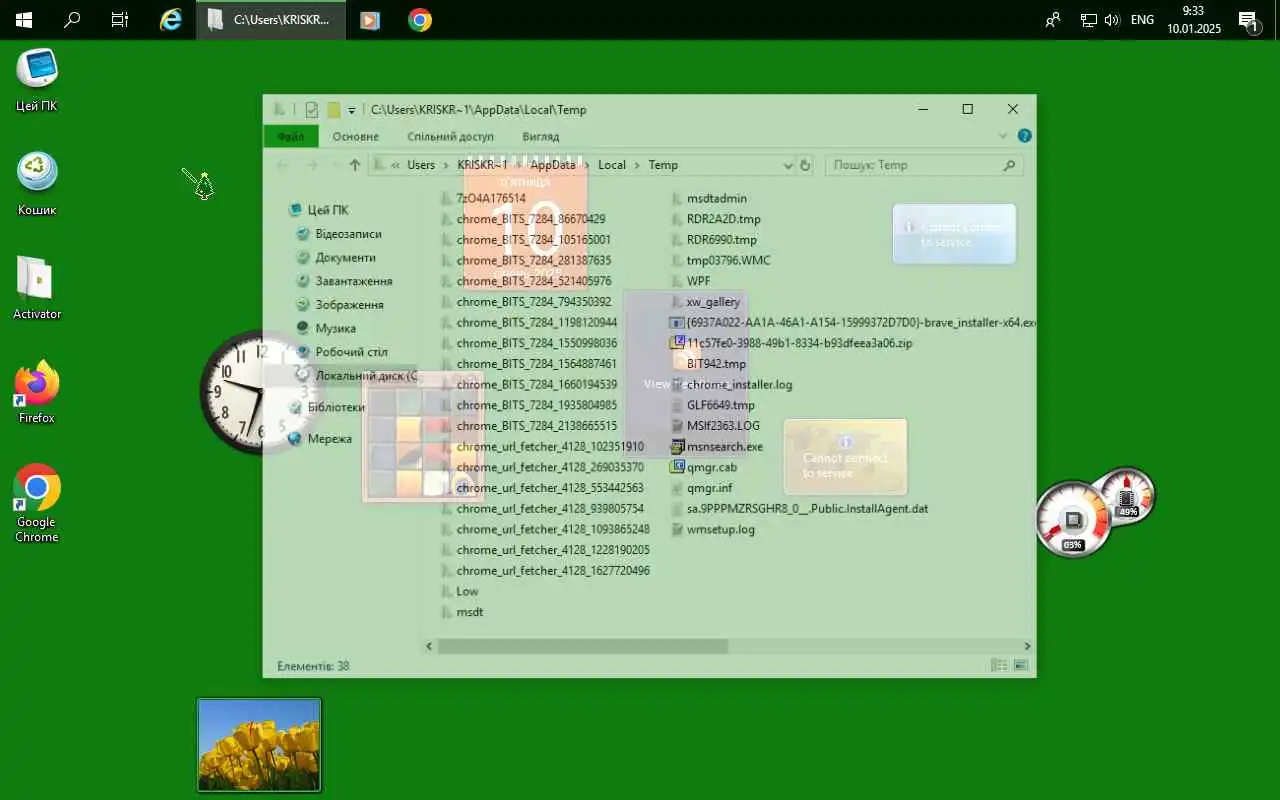1280x800 pixels.
Task: Select Цей ПК in navigation pane
Action: [319, 210]
